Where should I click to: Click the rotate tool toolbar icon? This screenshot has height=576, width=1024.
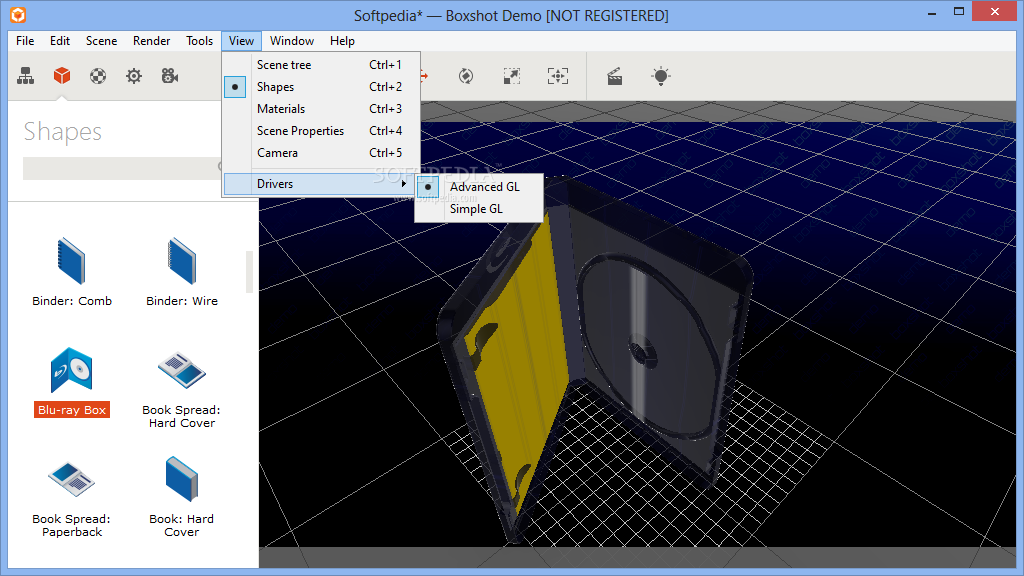pyautogui.click(x=466, y=76)
